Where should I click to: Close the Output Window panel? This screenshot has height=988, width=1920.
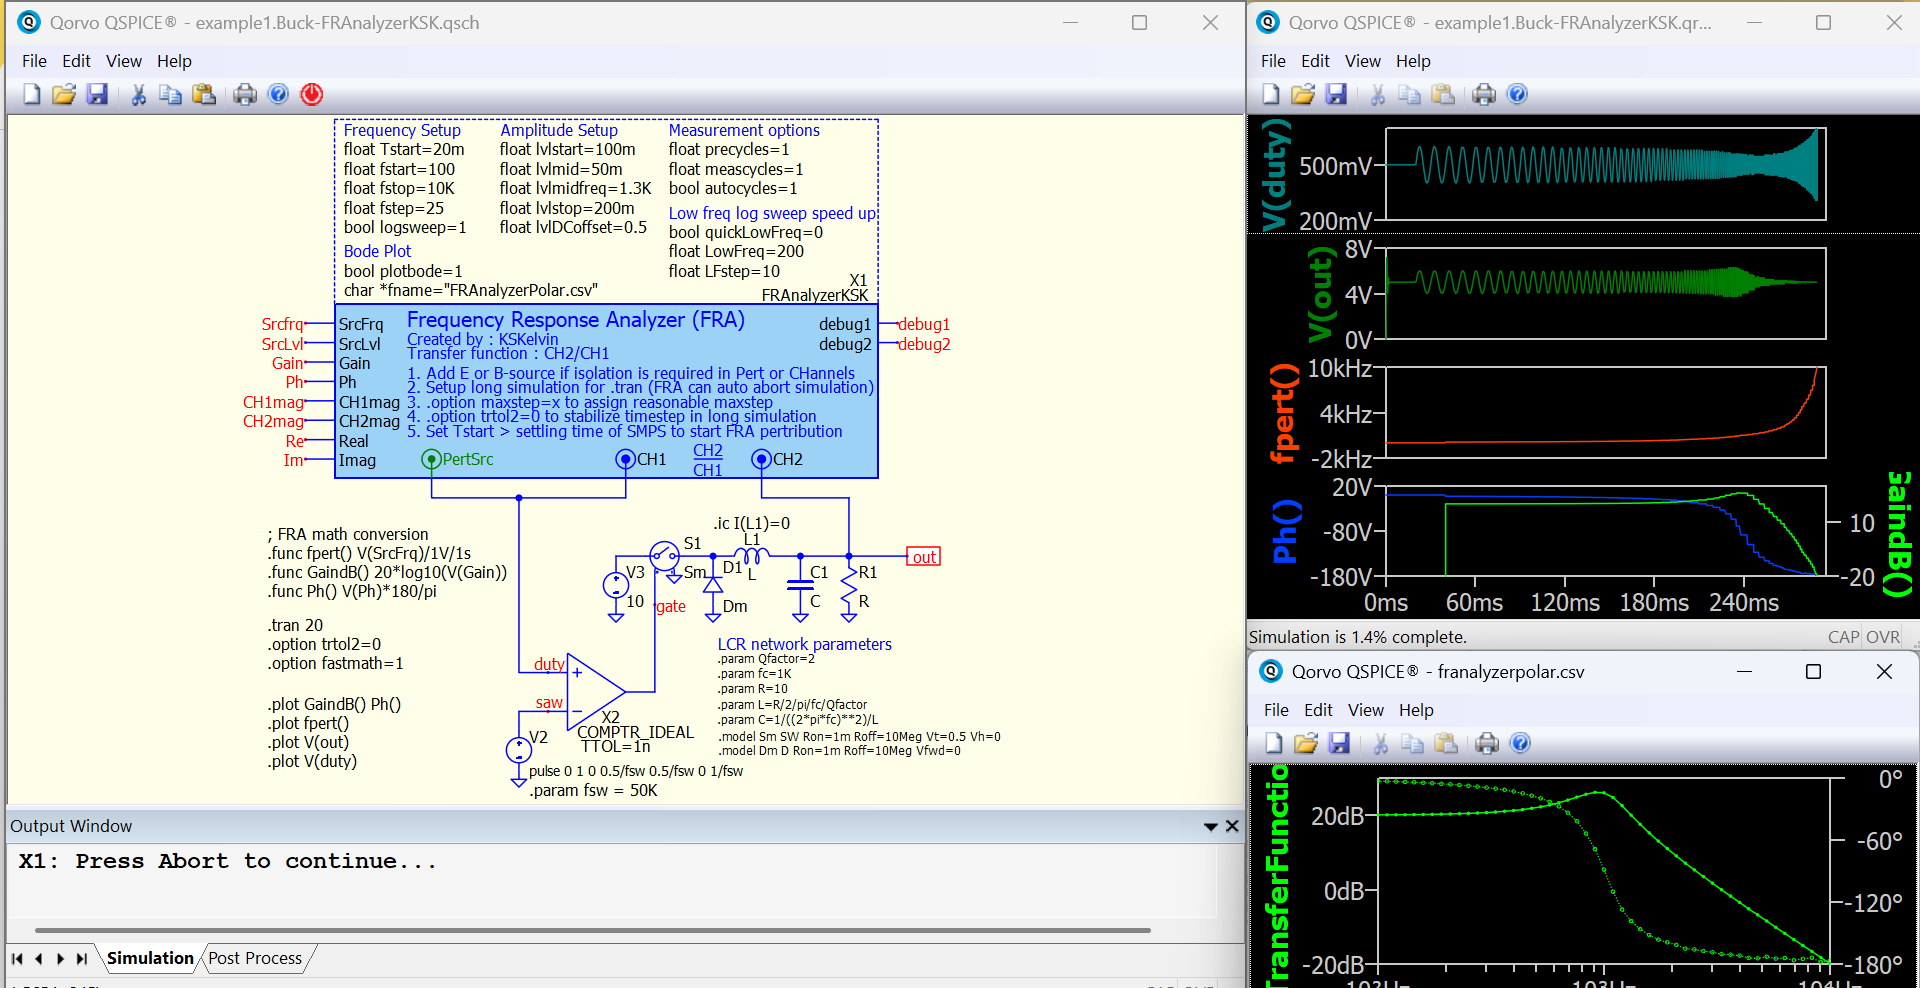[x=1232, y=826]
